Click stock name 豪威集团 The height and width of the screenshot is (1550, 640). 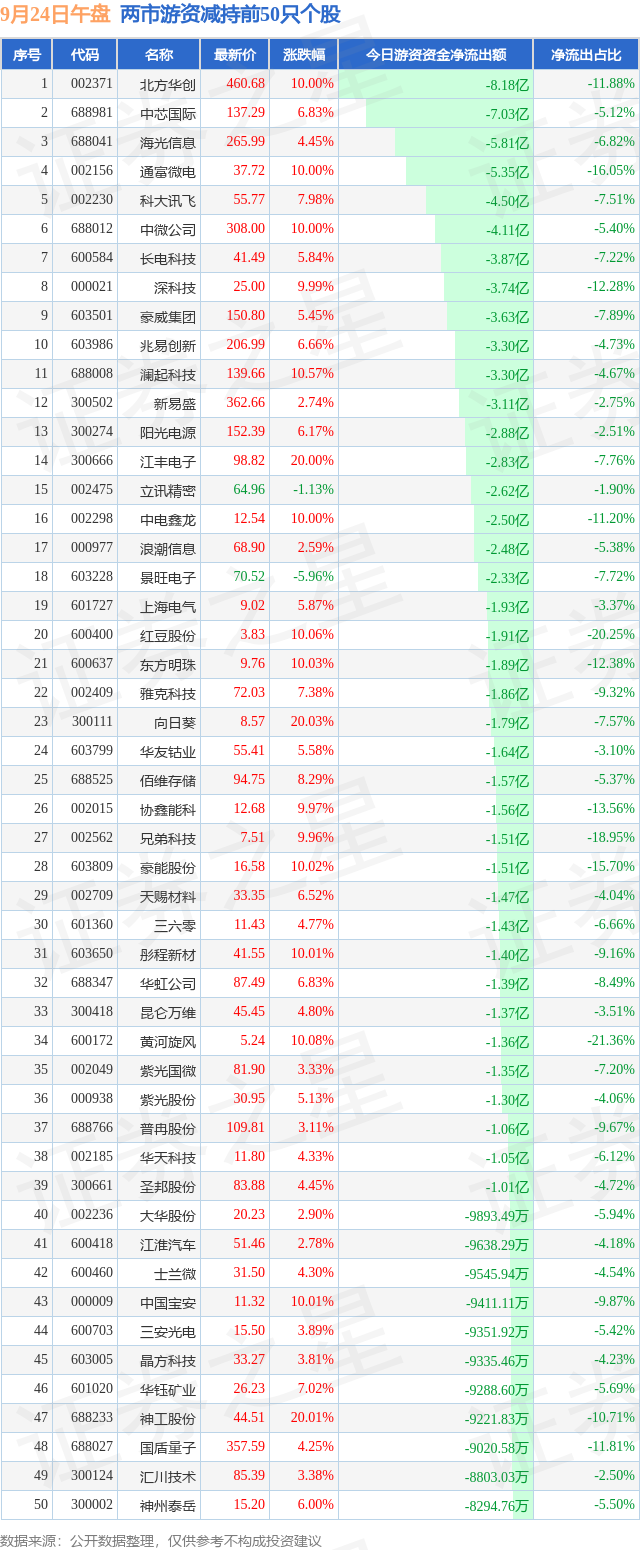tap(169, 316)
